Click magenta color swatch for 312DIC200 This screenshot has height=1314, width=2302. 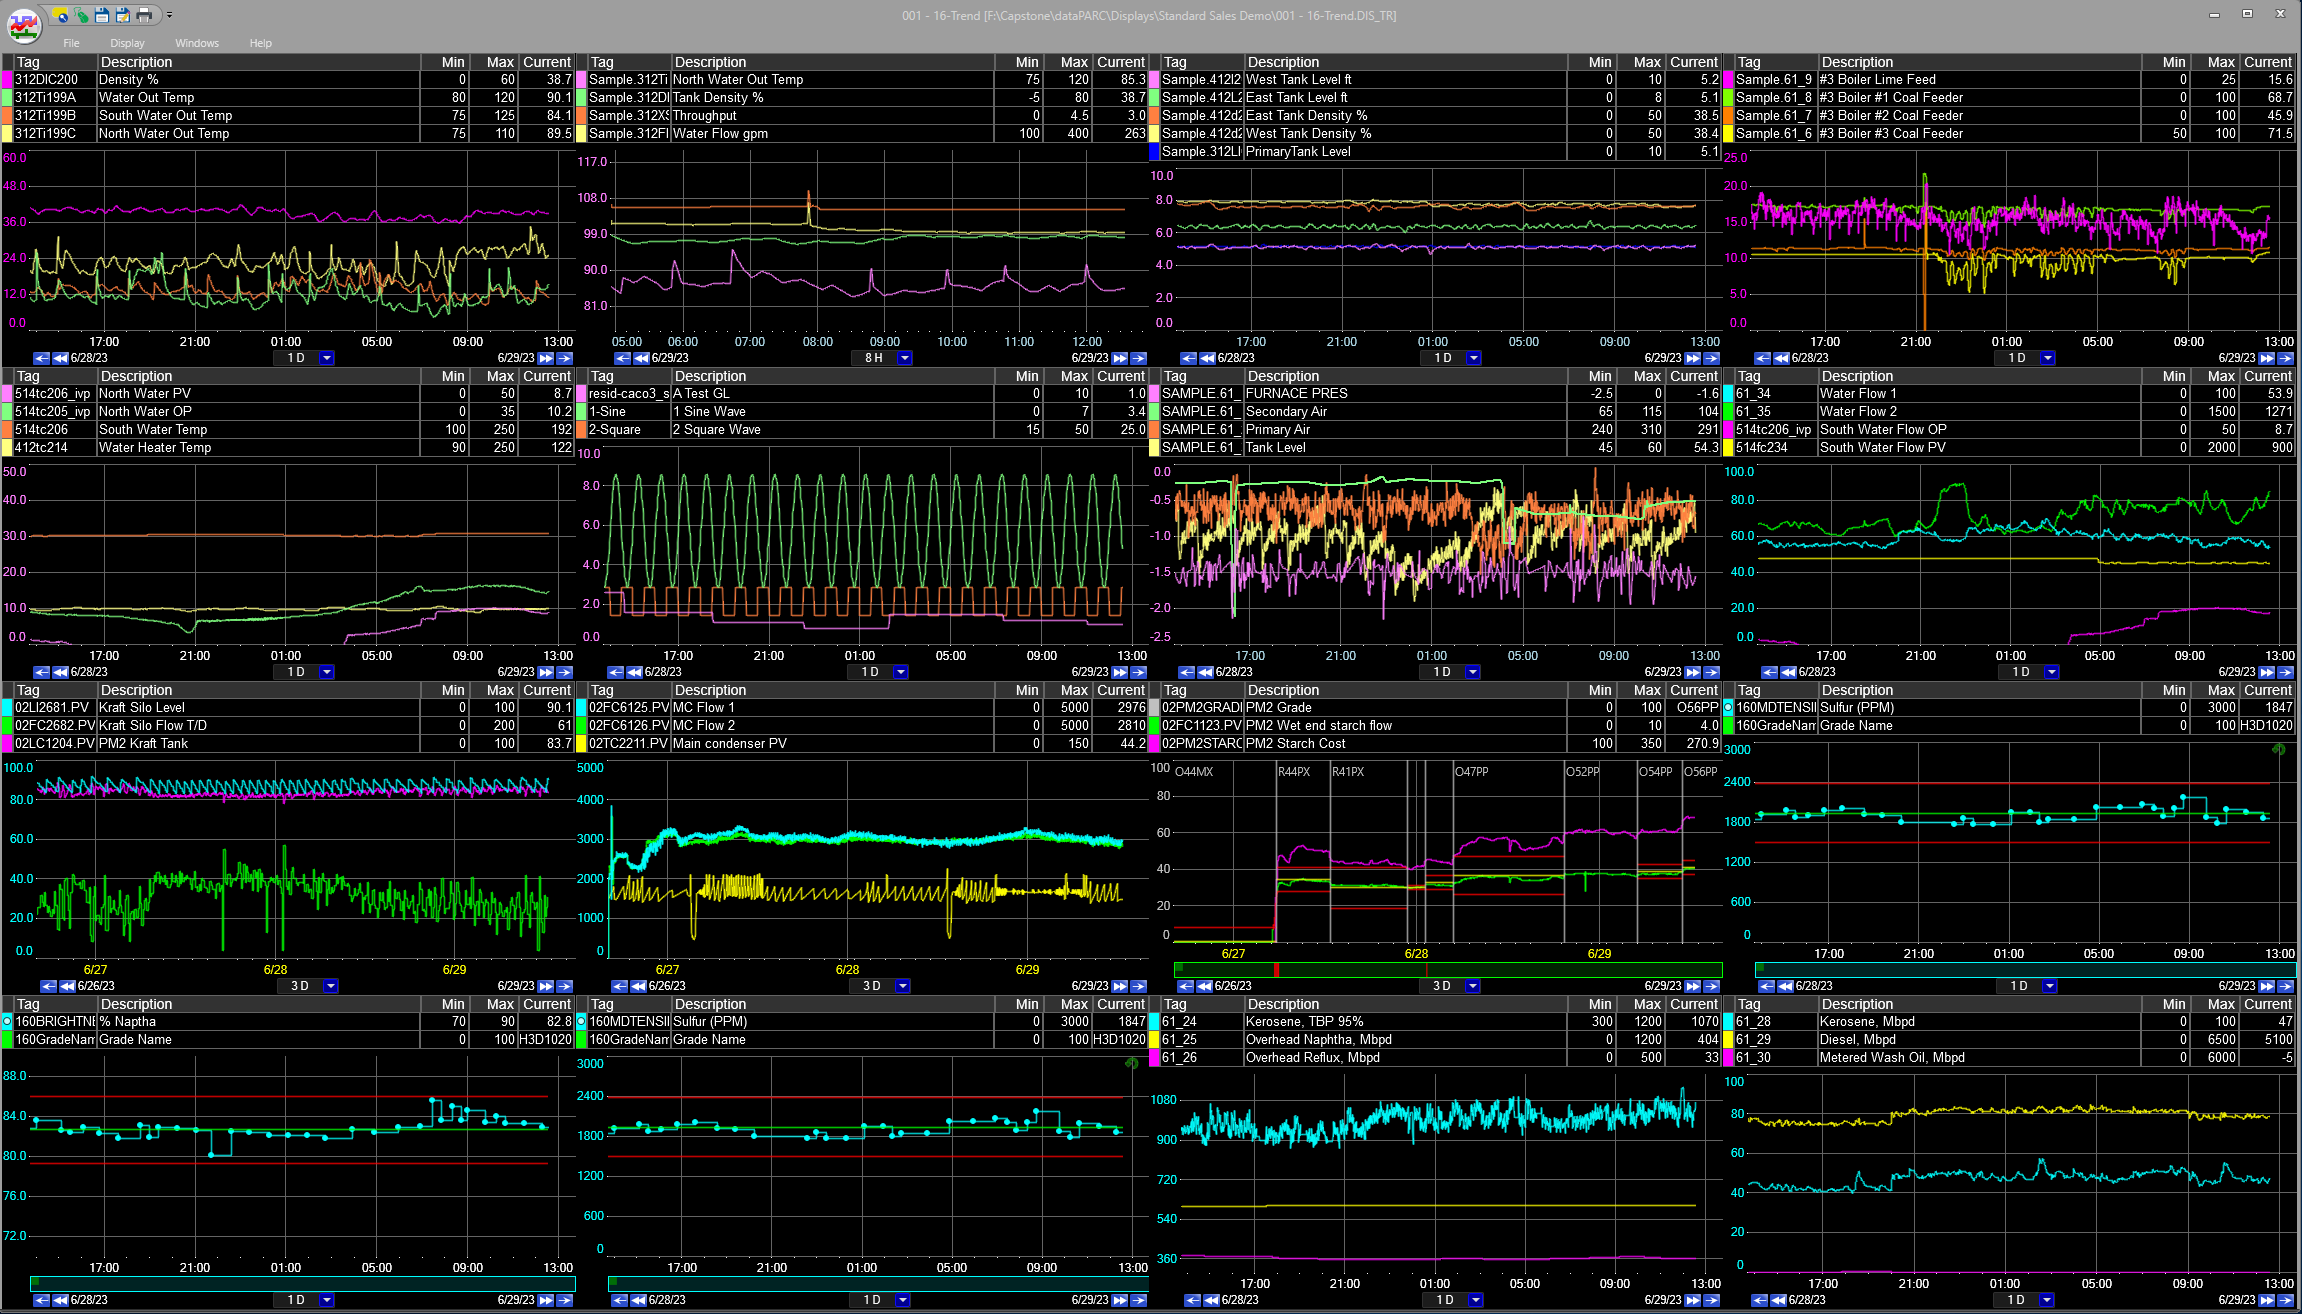coord(7,80)
